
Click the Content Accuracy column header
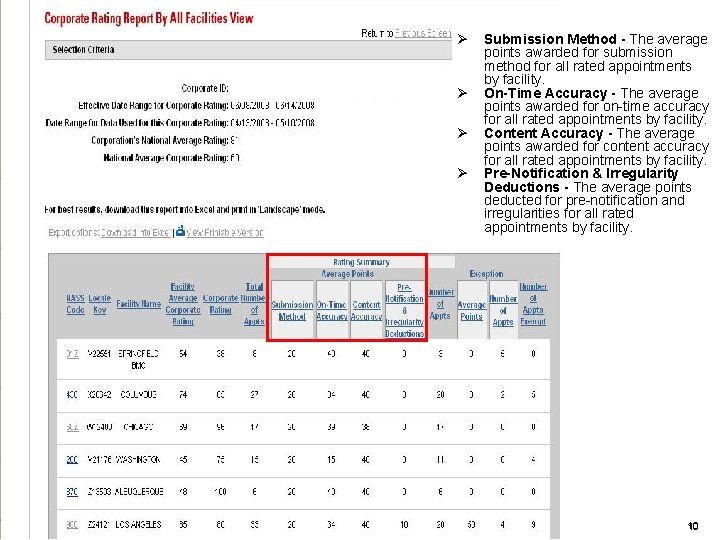[x=366, y=311]
